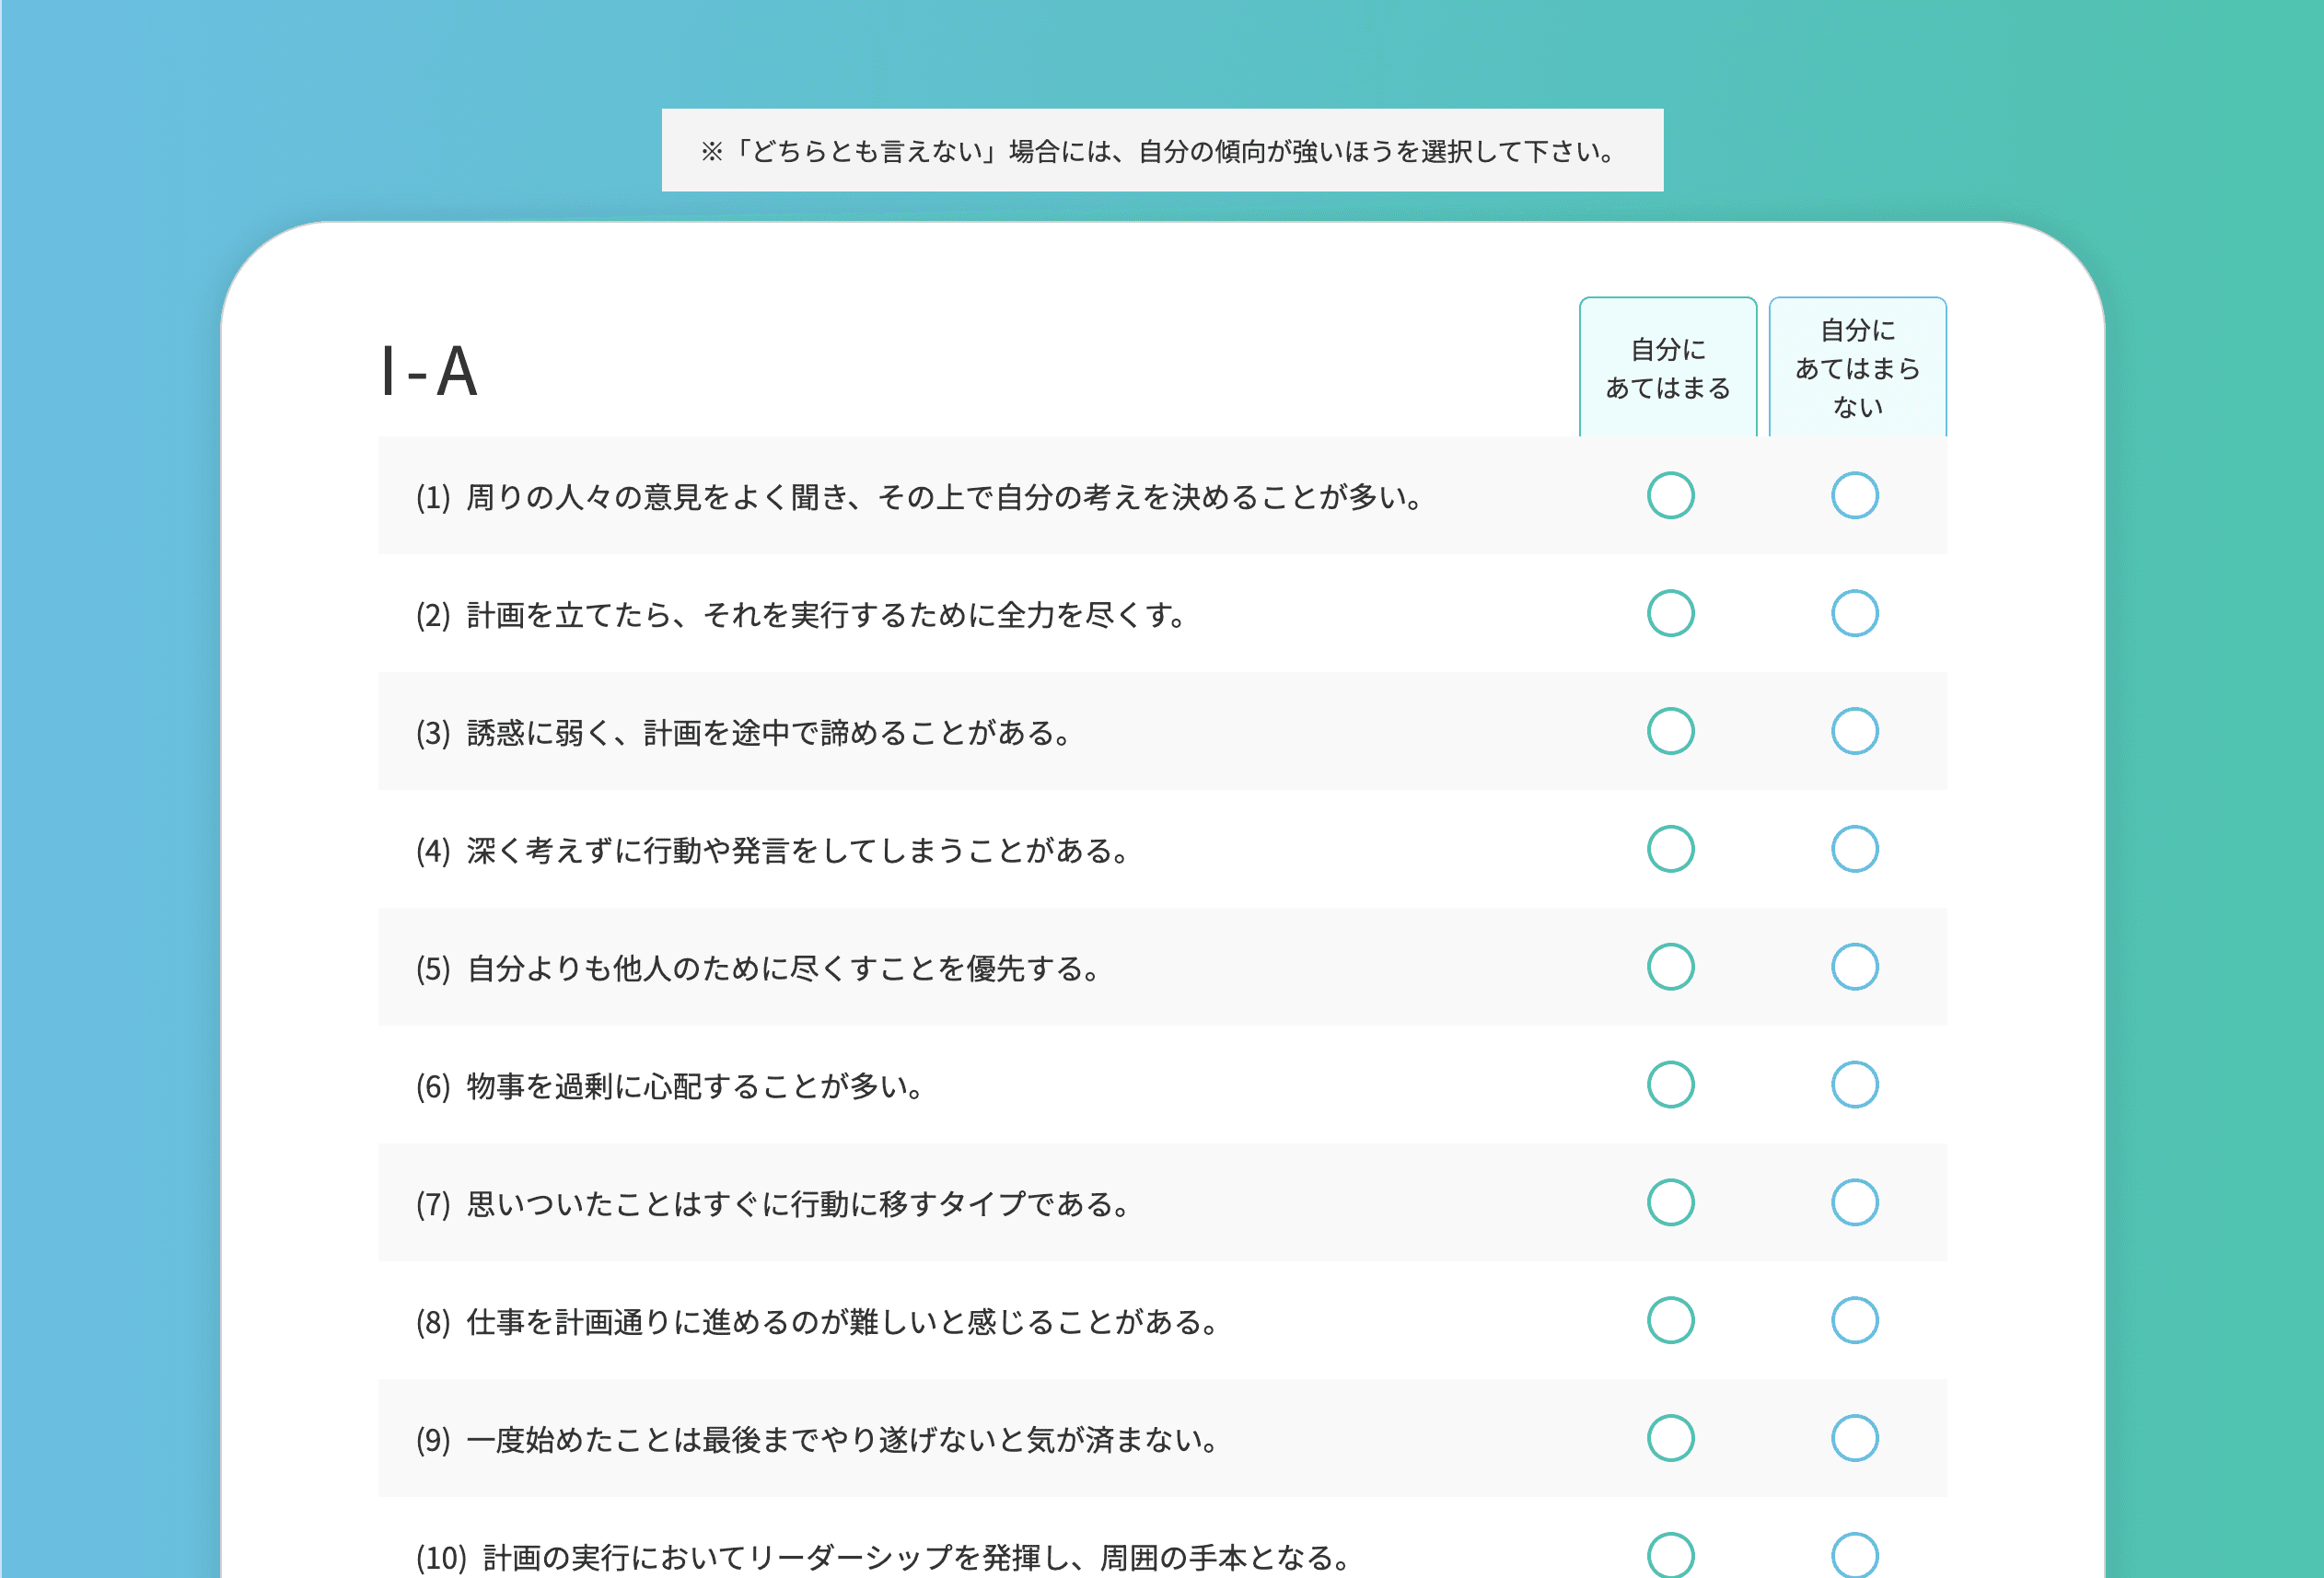Choose 自分にあてはまる for question 2
This screenshot has height=1578, width=2324.
point(1670,613)
